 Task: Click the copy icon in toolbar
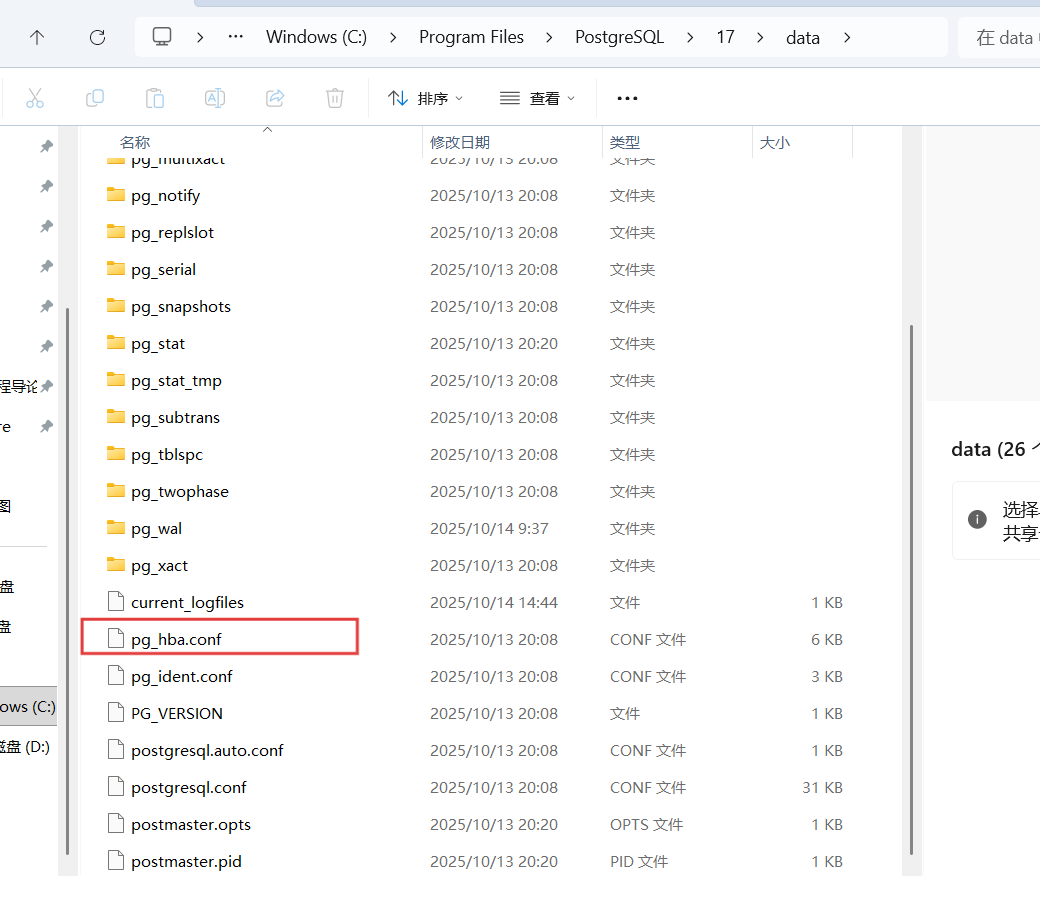click(x=95, y=98)
